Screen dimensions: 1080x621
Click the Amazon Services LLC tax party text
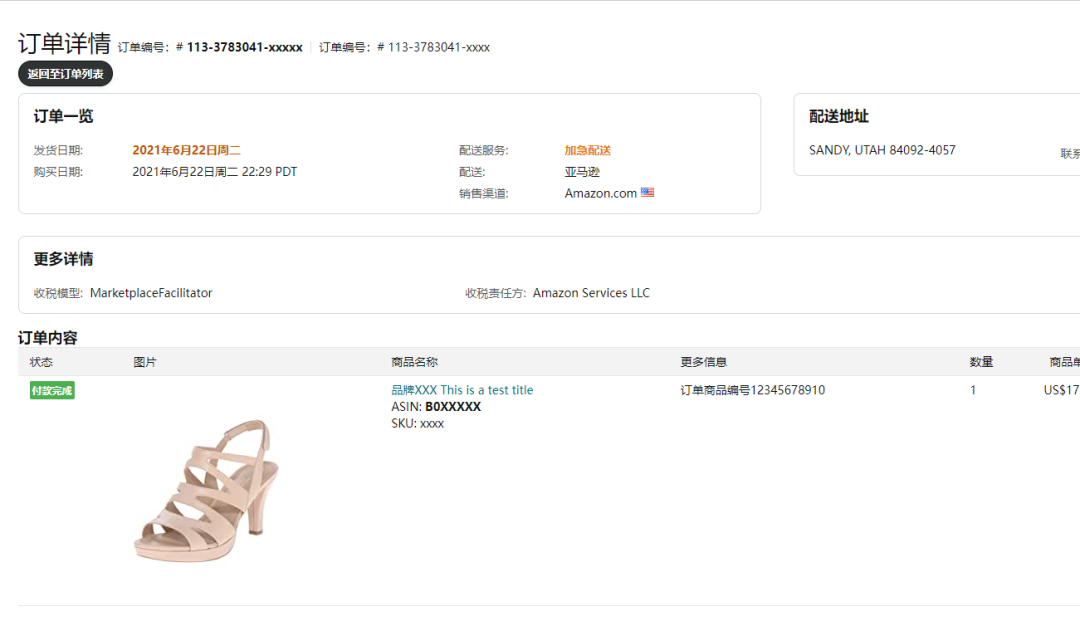pos(591,293)
